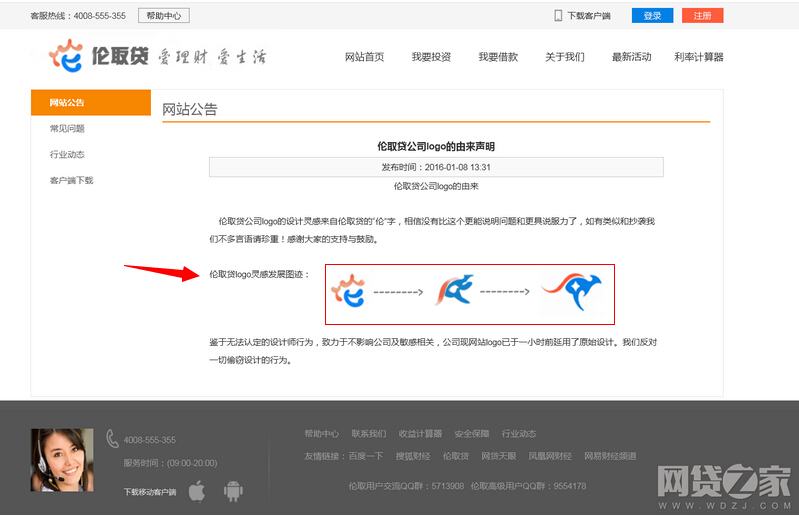
Task: Click the phone icon beside 下载客户端
Action: pyautogui.click(x=558, y=16)
